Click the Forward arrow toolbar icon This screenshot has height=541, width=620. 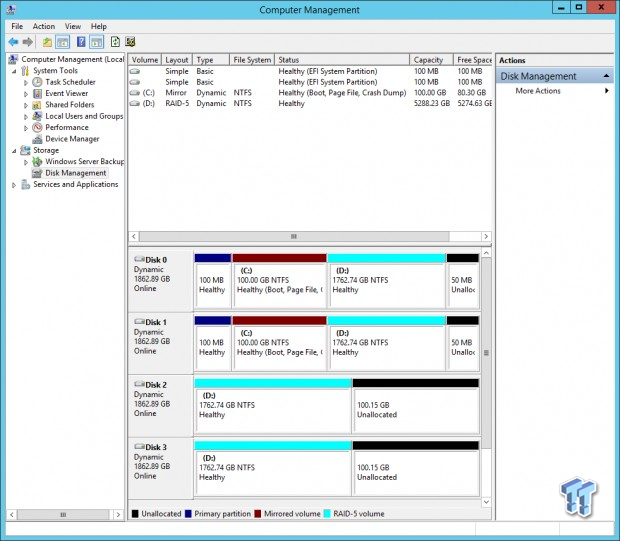tap(28, 42)
